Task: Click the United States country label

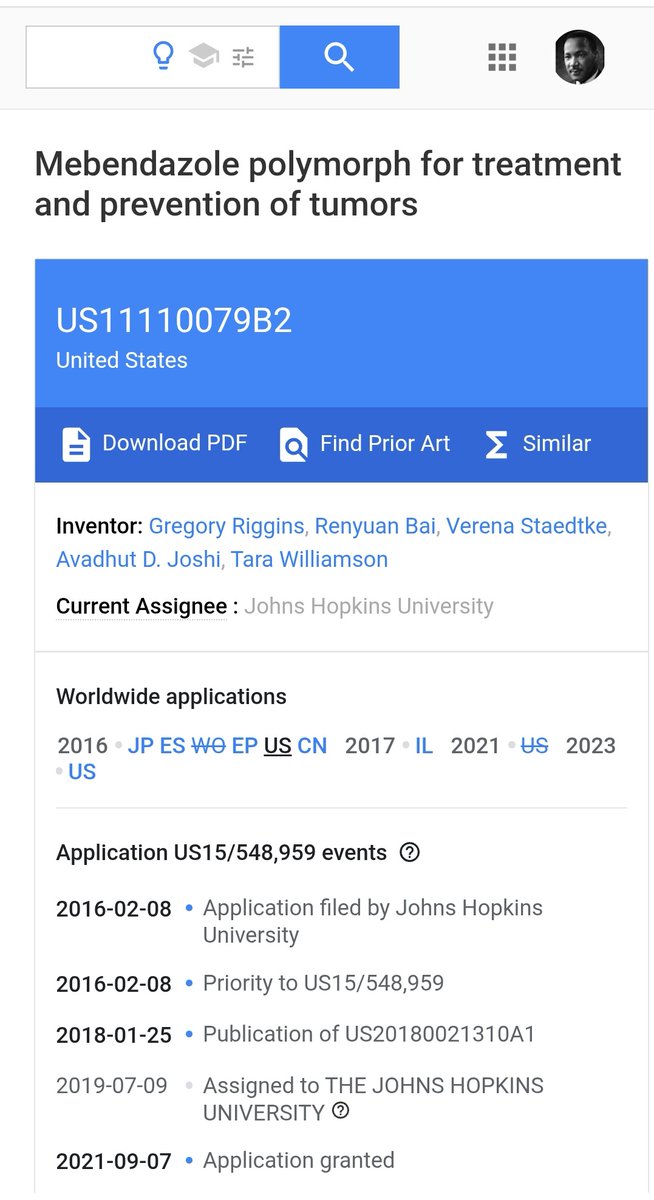Action: point(122,360)
